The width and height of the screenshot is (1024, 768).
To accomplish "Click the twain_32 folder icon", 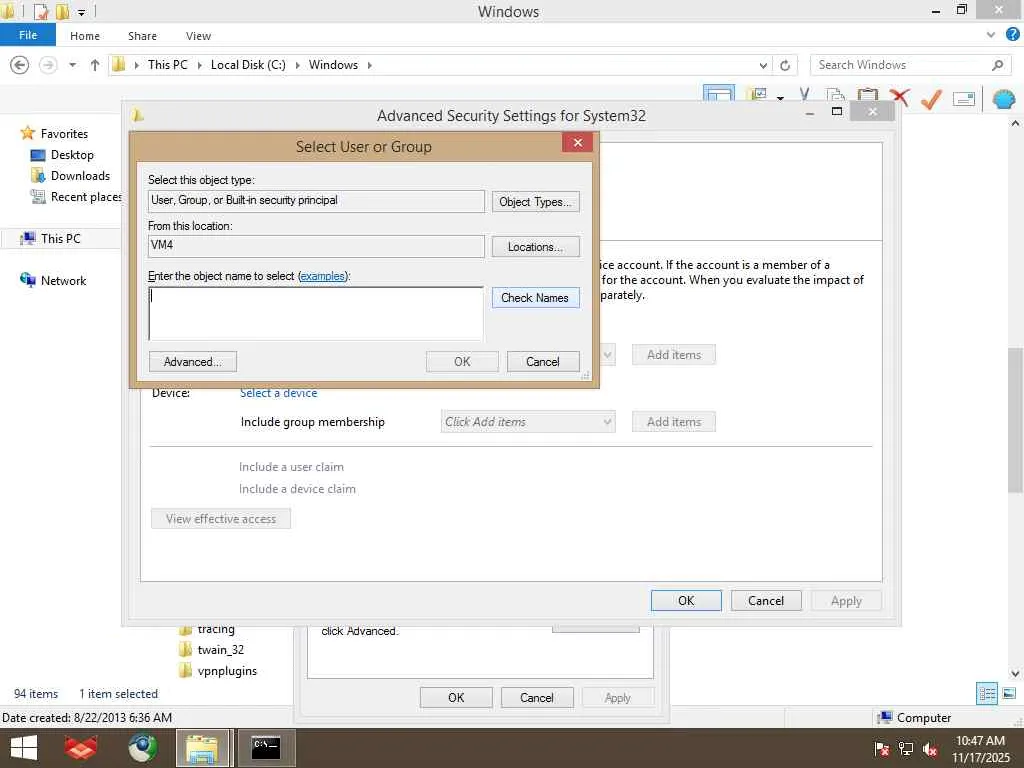I will tap(185, 650).
